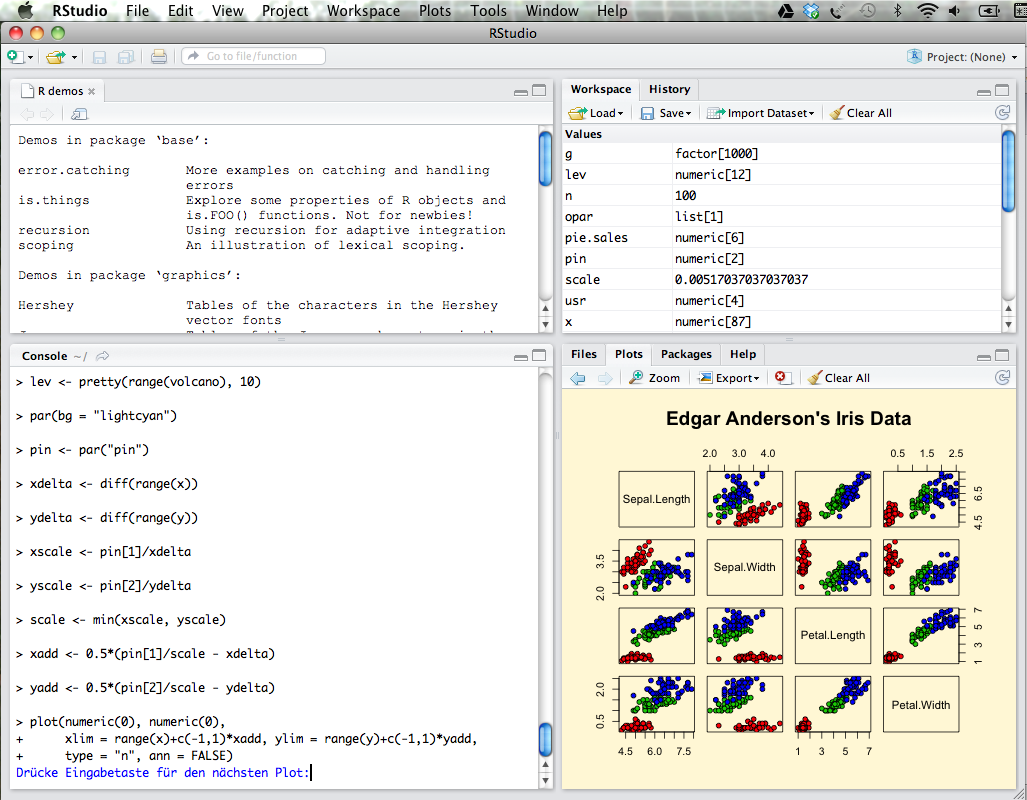Click the Wi-Fi status icon
Screen dimensions: 1027x800
click(927, 11)
